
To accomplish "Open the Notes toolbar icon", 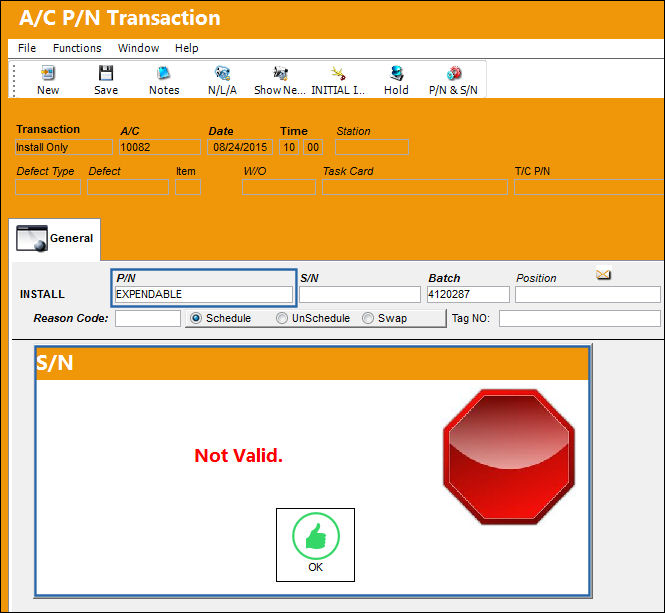I will pyautogui.click(x=164, y=73).
